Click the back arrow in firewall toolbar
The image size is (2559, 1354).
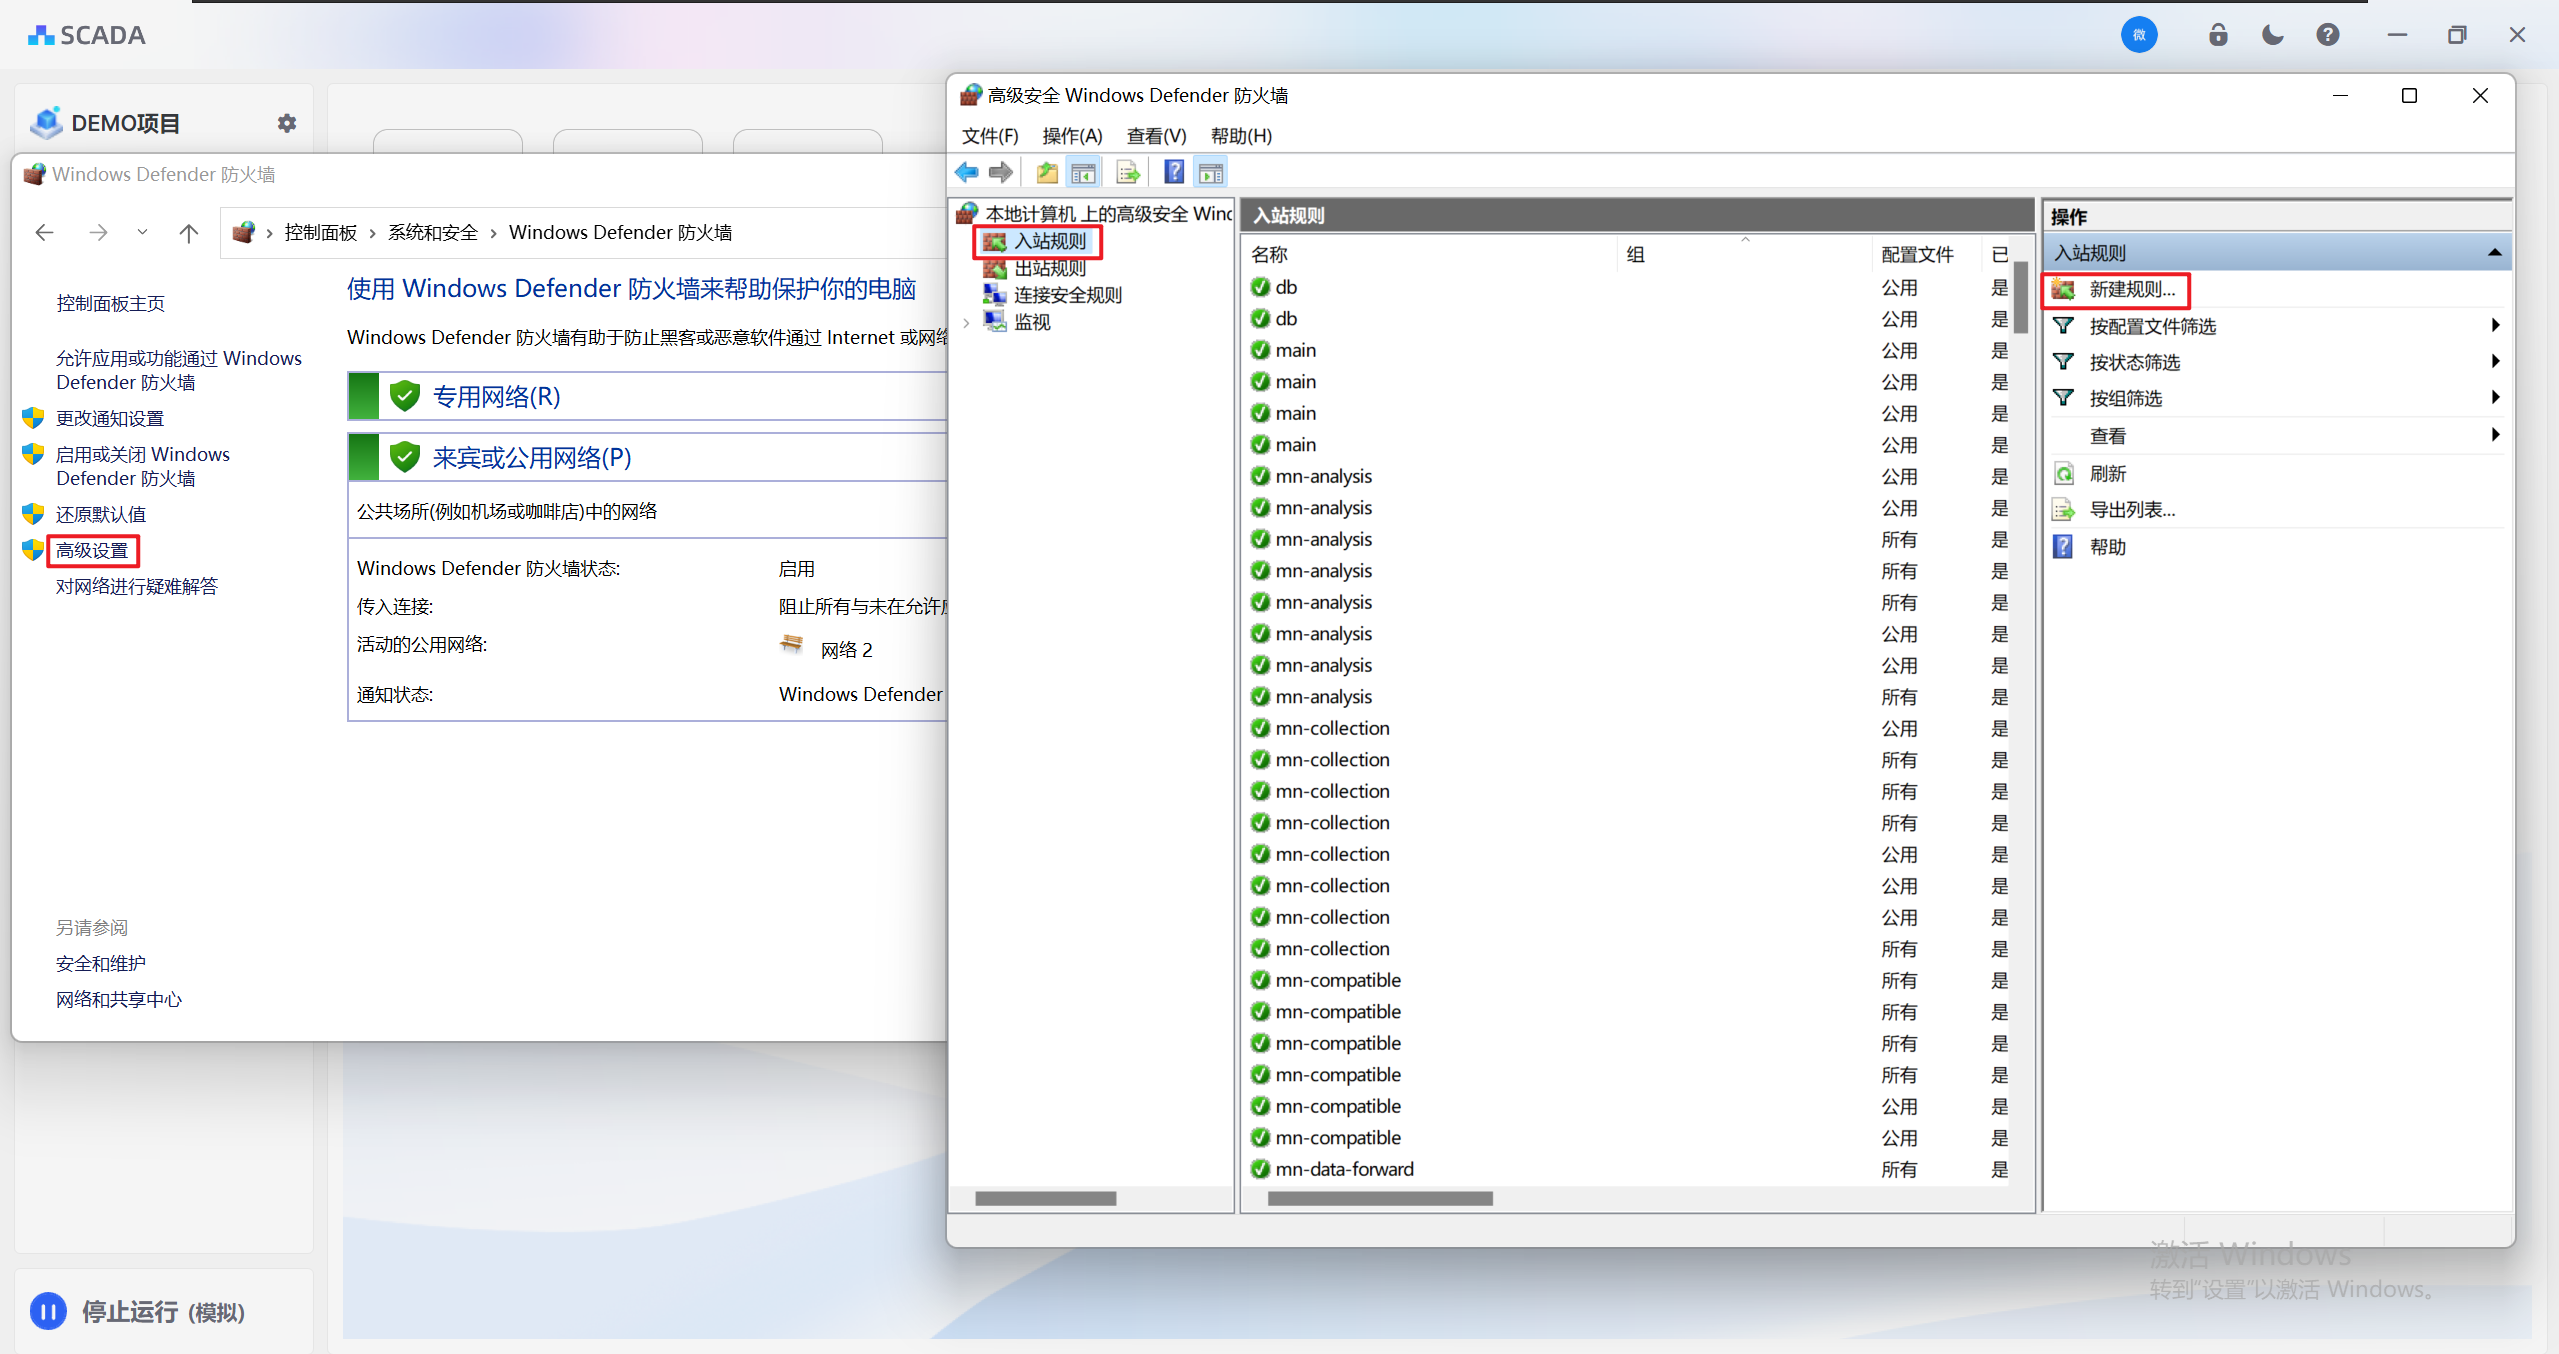click(966, 172)
